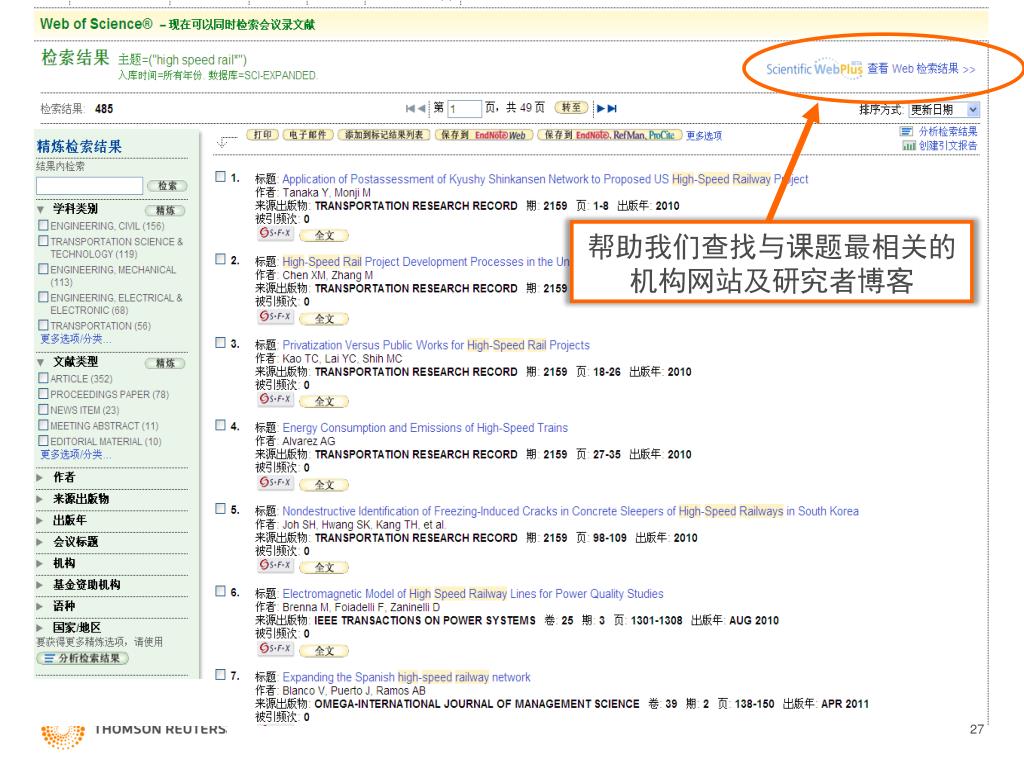1024x768 pixels.
Task: Open the 排序方式 sort dropdown
Action: pos(945,110)
